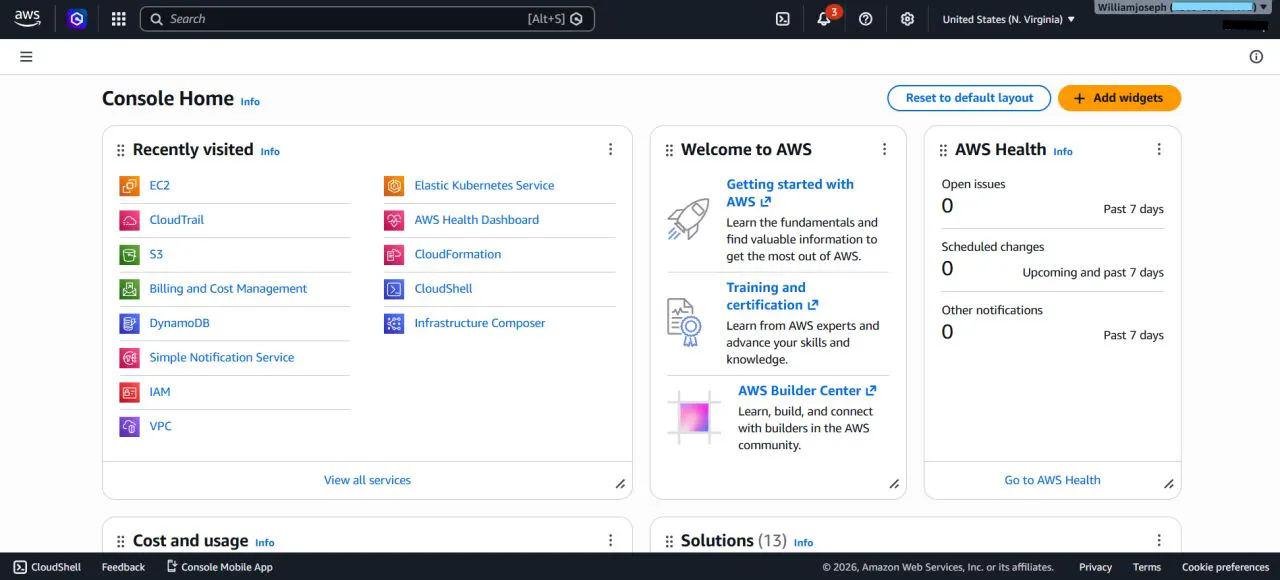This screenshot has width=1280, height=580.
Task: Click the Billing and Cost Management icon
Action: 129,289
